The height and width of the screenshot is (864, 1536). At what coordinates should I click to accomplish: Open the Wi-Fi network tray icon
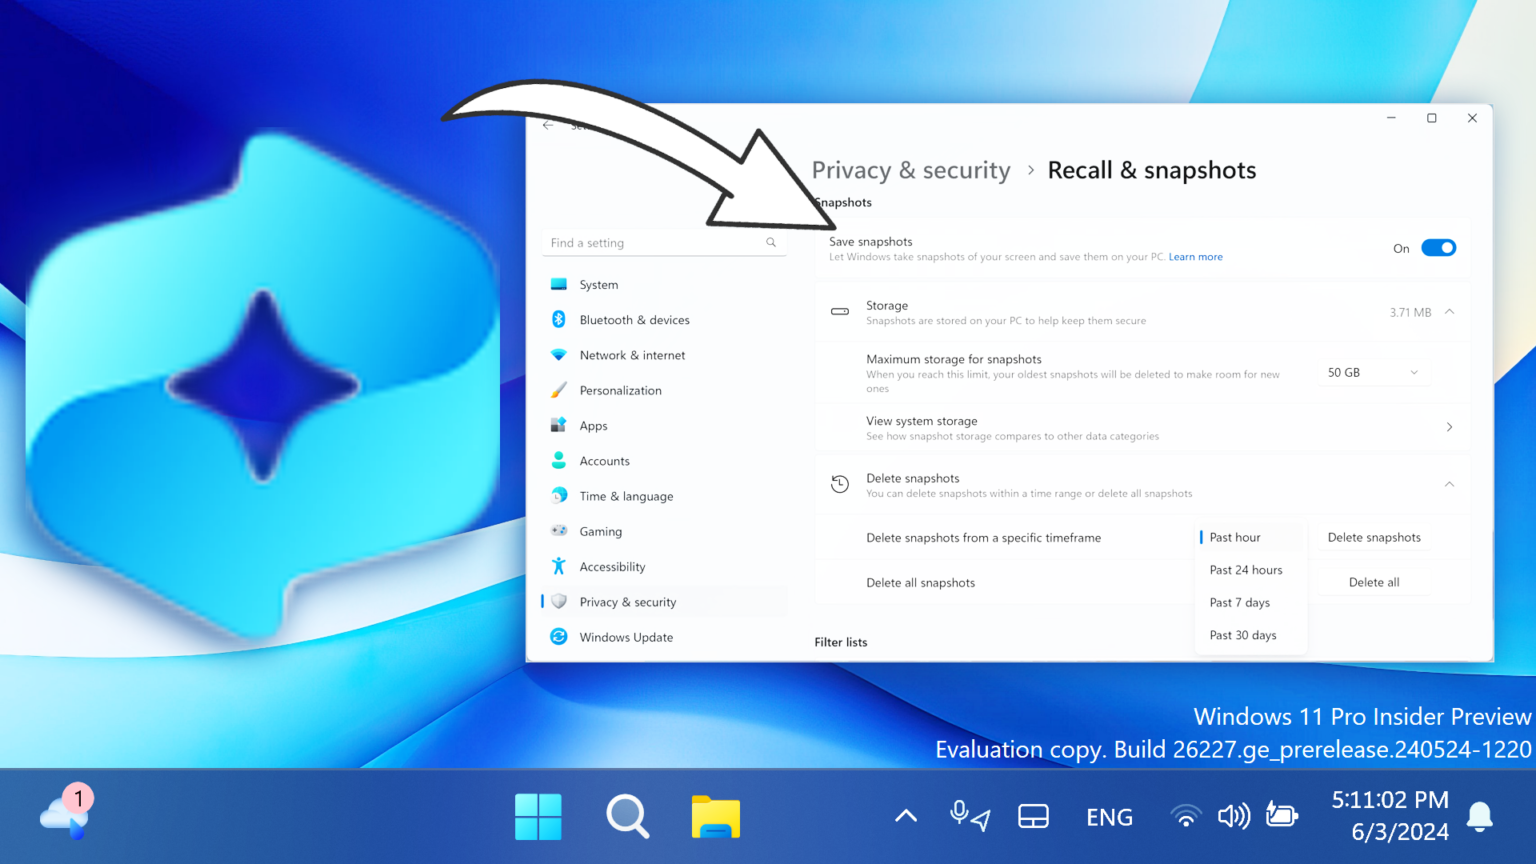click(1185, 817)
